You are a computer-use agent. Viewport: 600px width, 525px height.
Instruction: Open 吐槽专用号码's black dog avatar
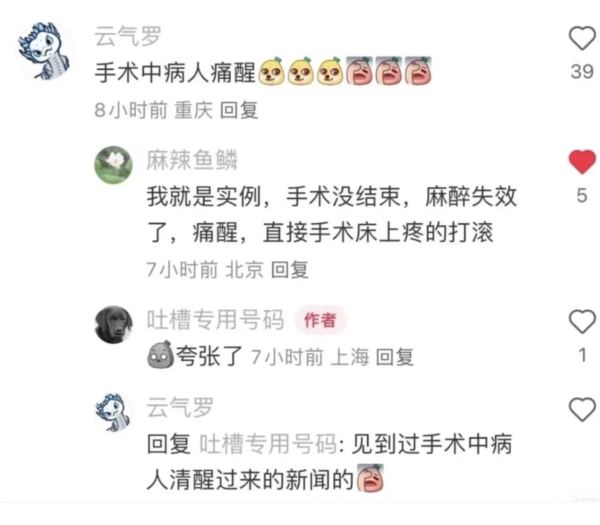coord(114,324)
